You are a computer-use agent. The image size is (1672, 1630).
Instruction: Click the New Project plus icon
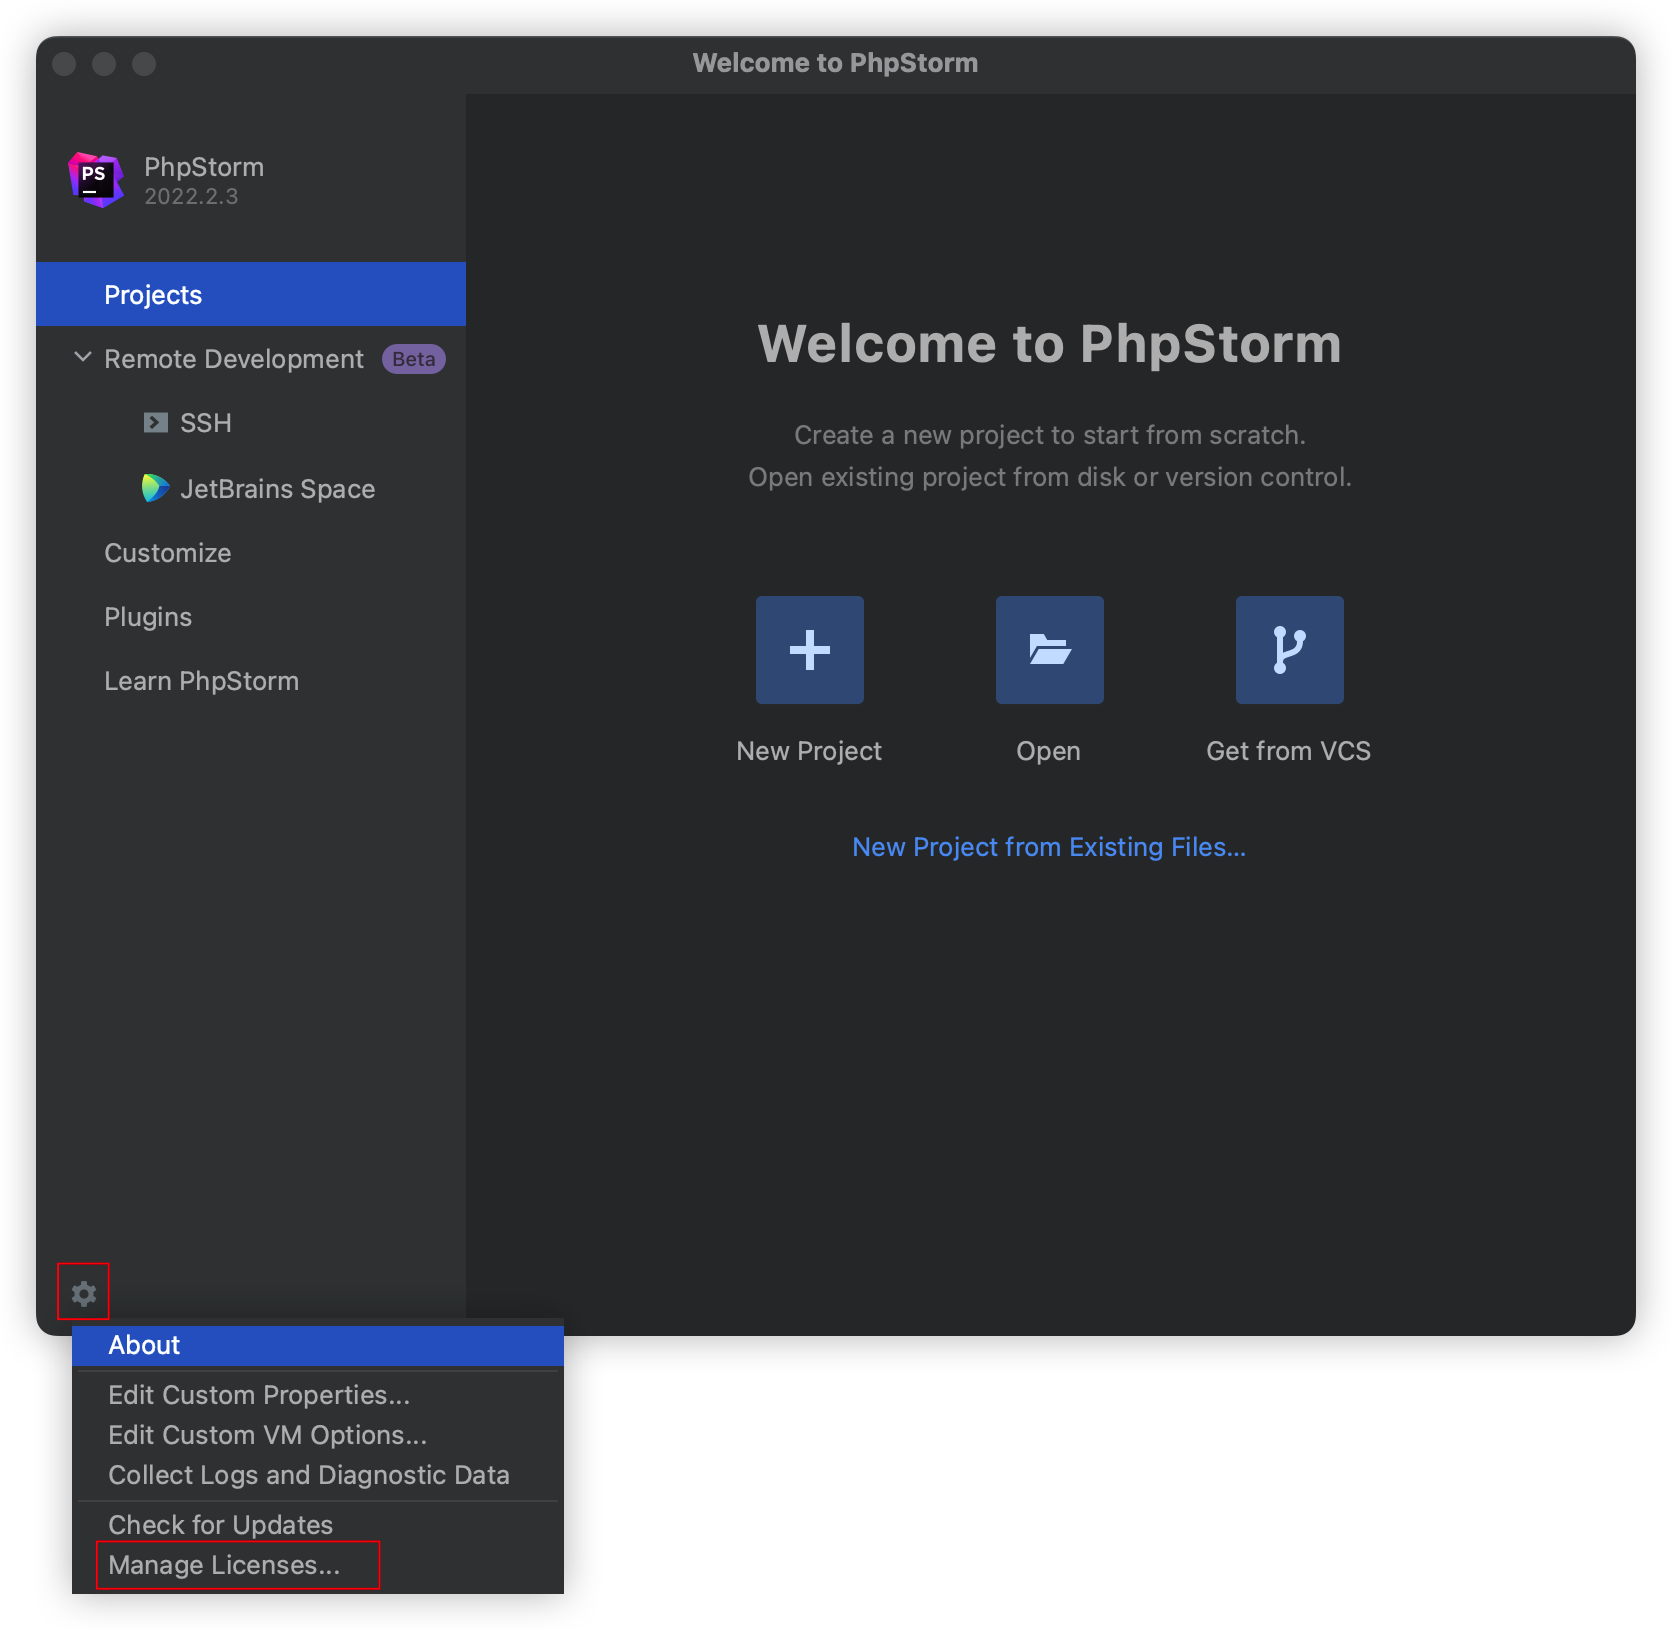809,650
